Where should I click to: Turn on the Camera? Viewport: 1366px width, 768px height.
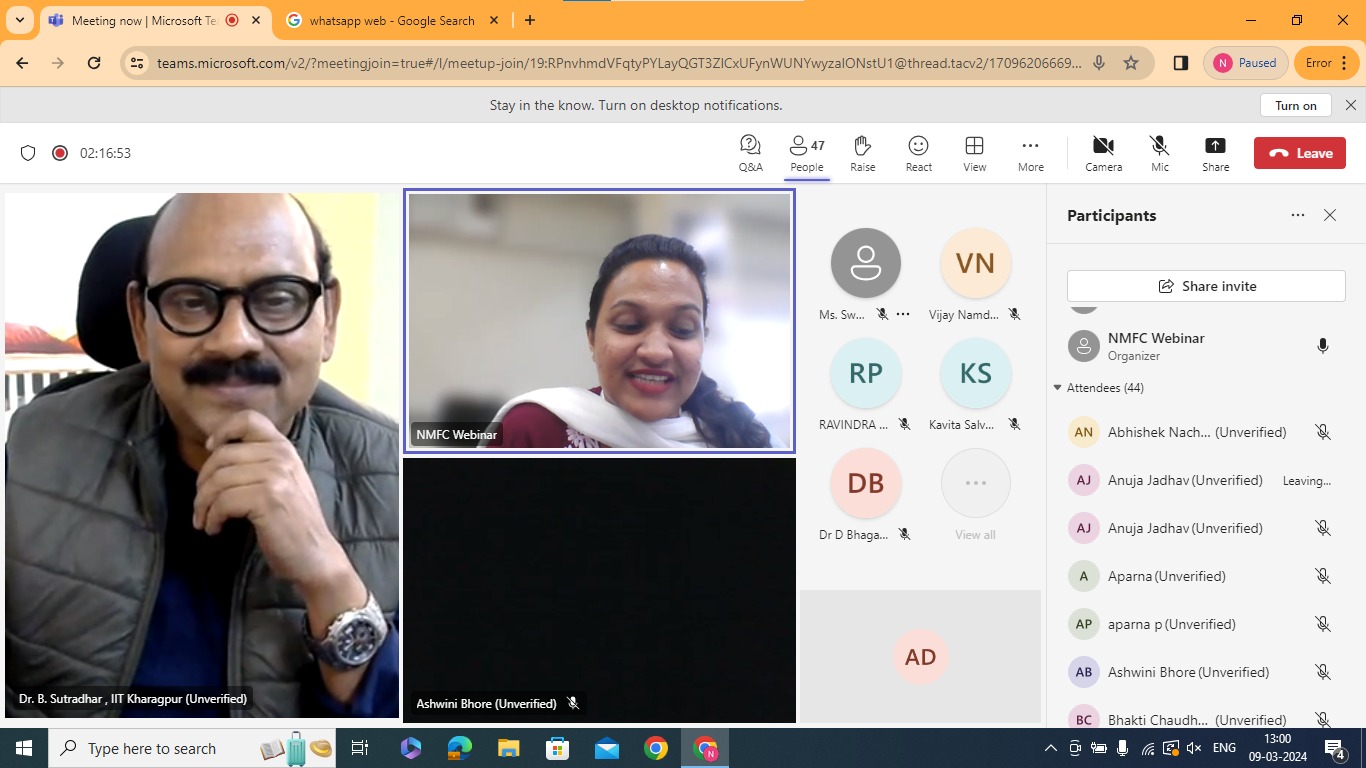point(1103,153)
